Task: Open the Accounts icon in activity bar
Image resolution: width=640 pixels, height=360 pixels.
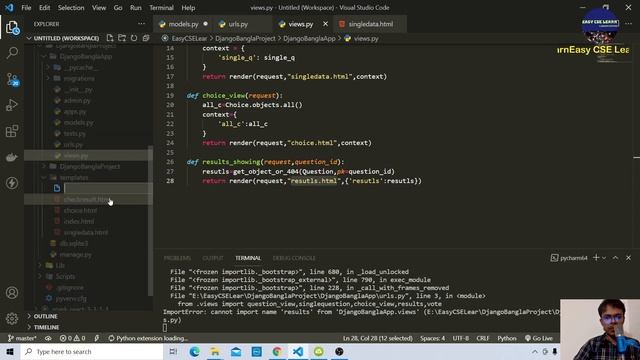Action: click(12, 293)
